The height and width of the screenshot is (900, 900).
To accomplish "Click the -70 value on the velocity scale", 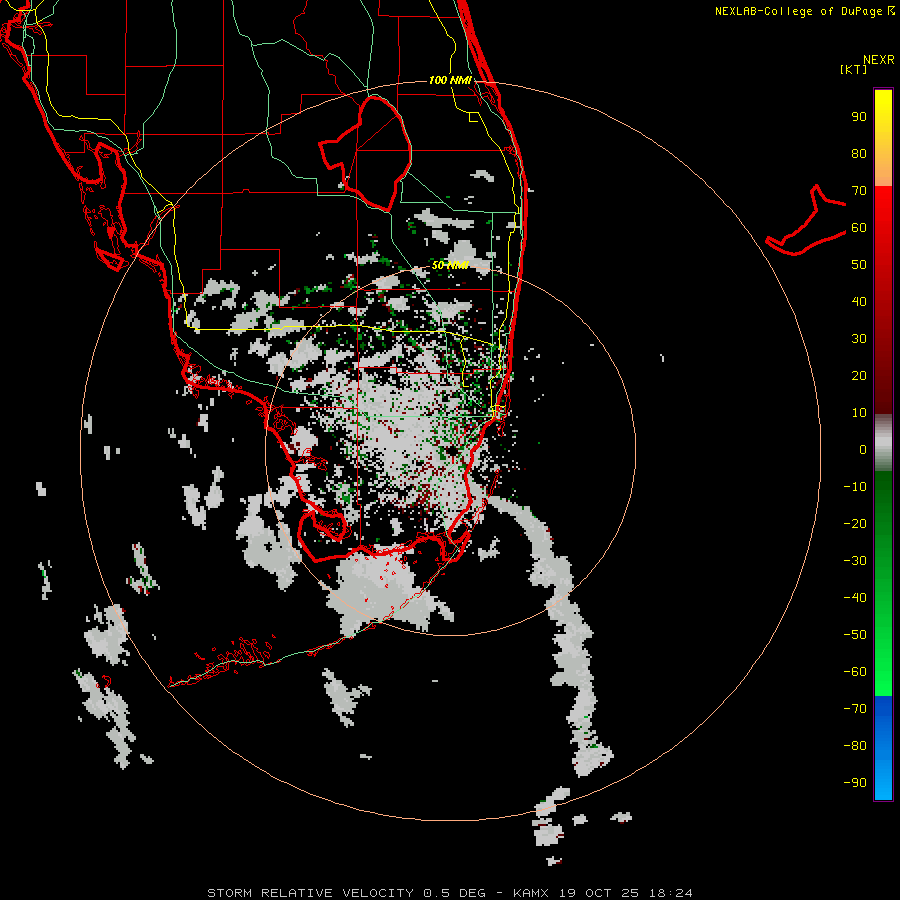I will point(855,709).
